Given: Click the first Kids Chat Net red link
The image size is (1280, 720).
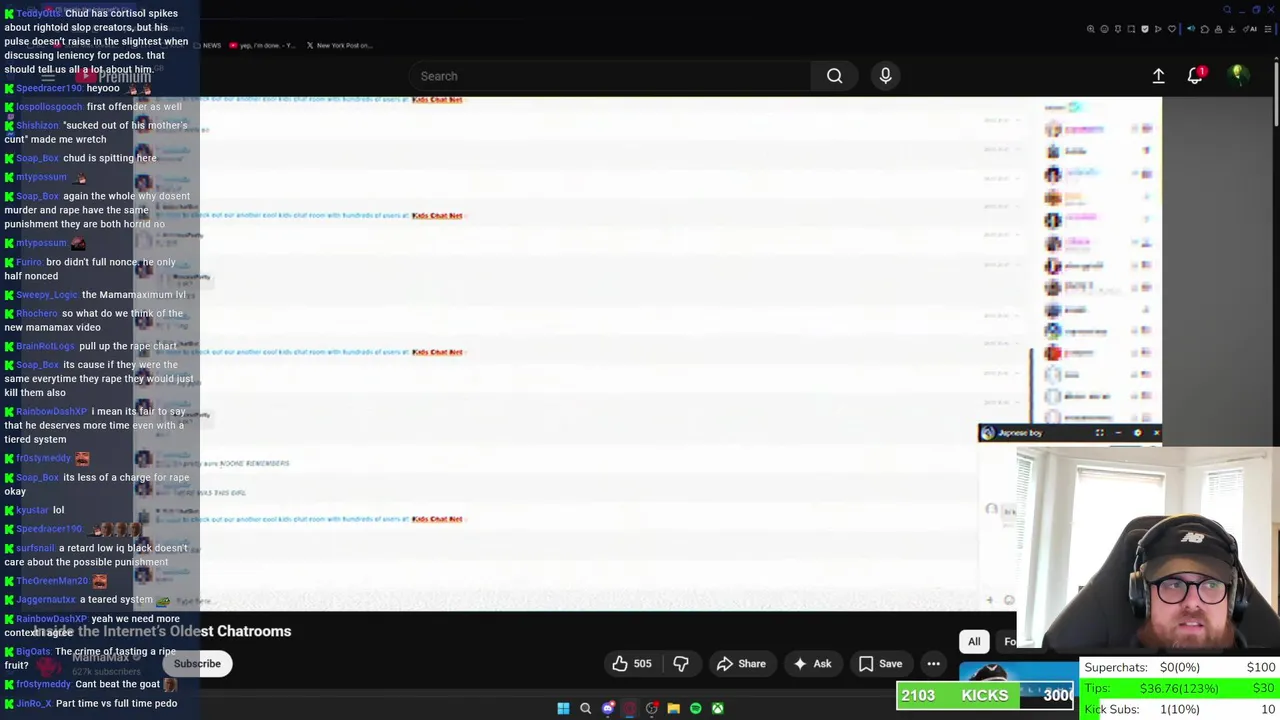Looking at the screenshot, I should click(x=437, y=100).
